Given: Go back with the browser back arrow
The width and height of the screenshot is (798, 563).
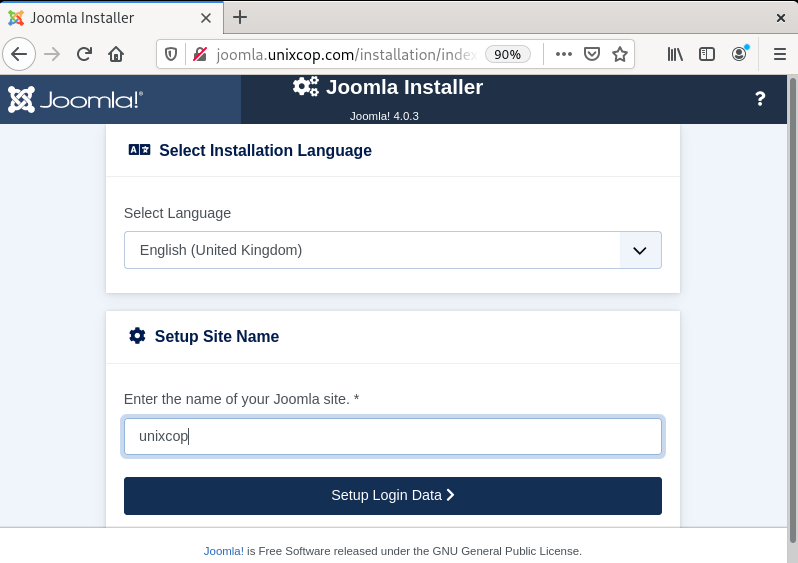Looking at the screenshot, I should pyautogui.click(x=19, y=54).
